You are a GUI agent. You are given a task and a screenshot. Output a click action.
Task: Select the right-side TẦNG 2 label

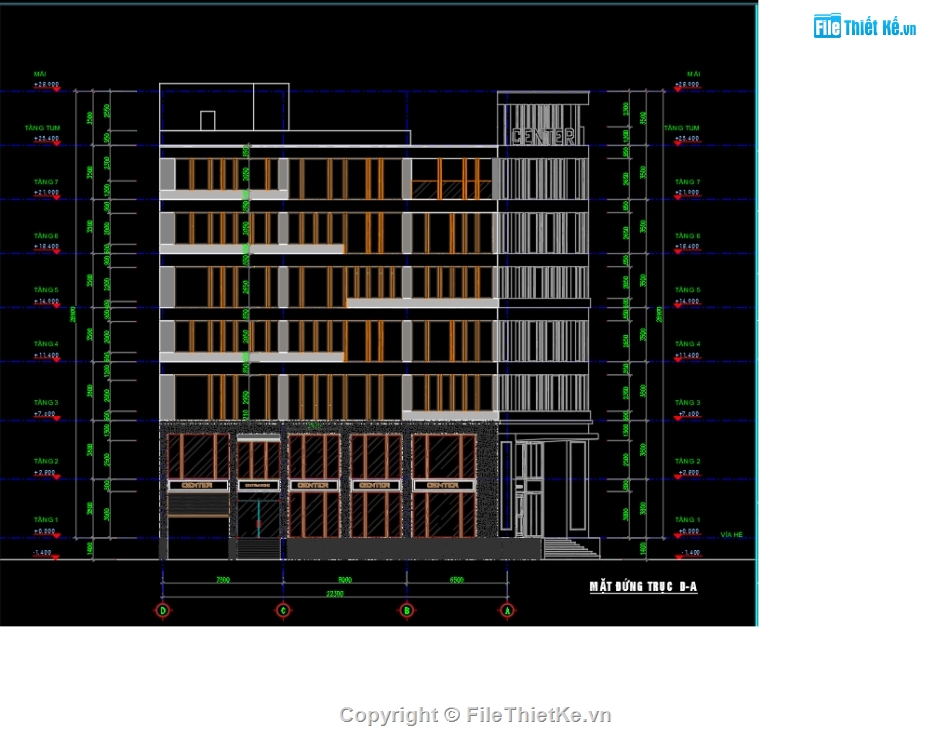[x=688, y=461]
